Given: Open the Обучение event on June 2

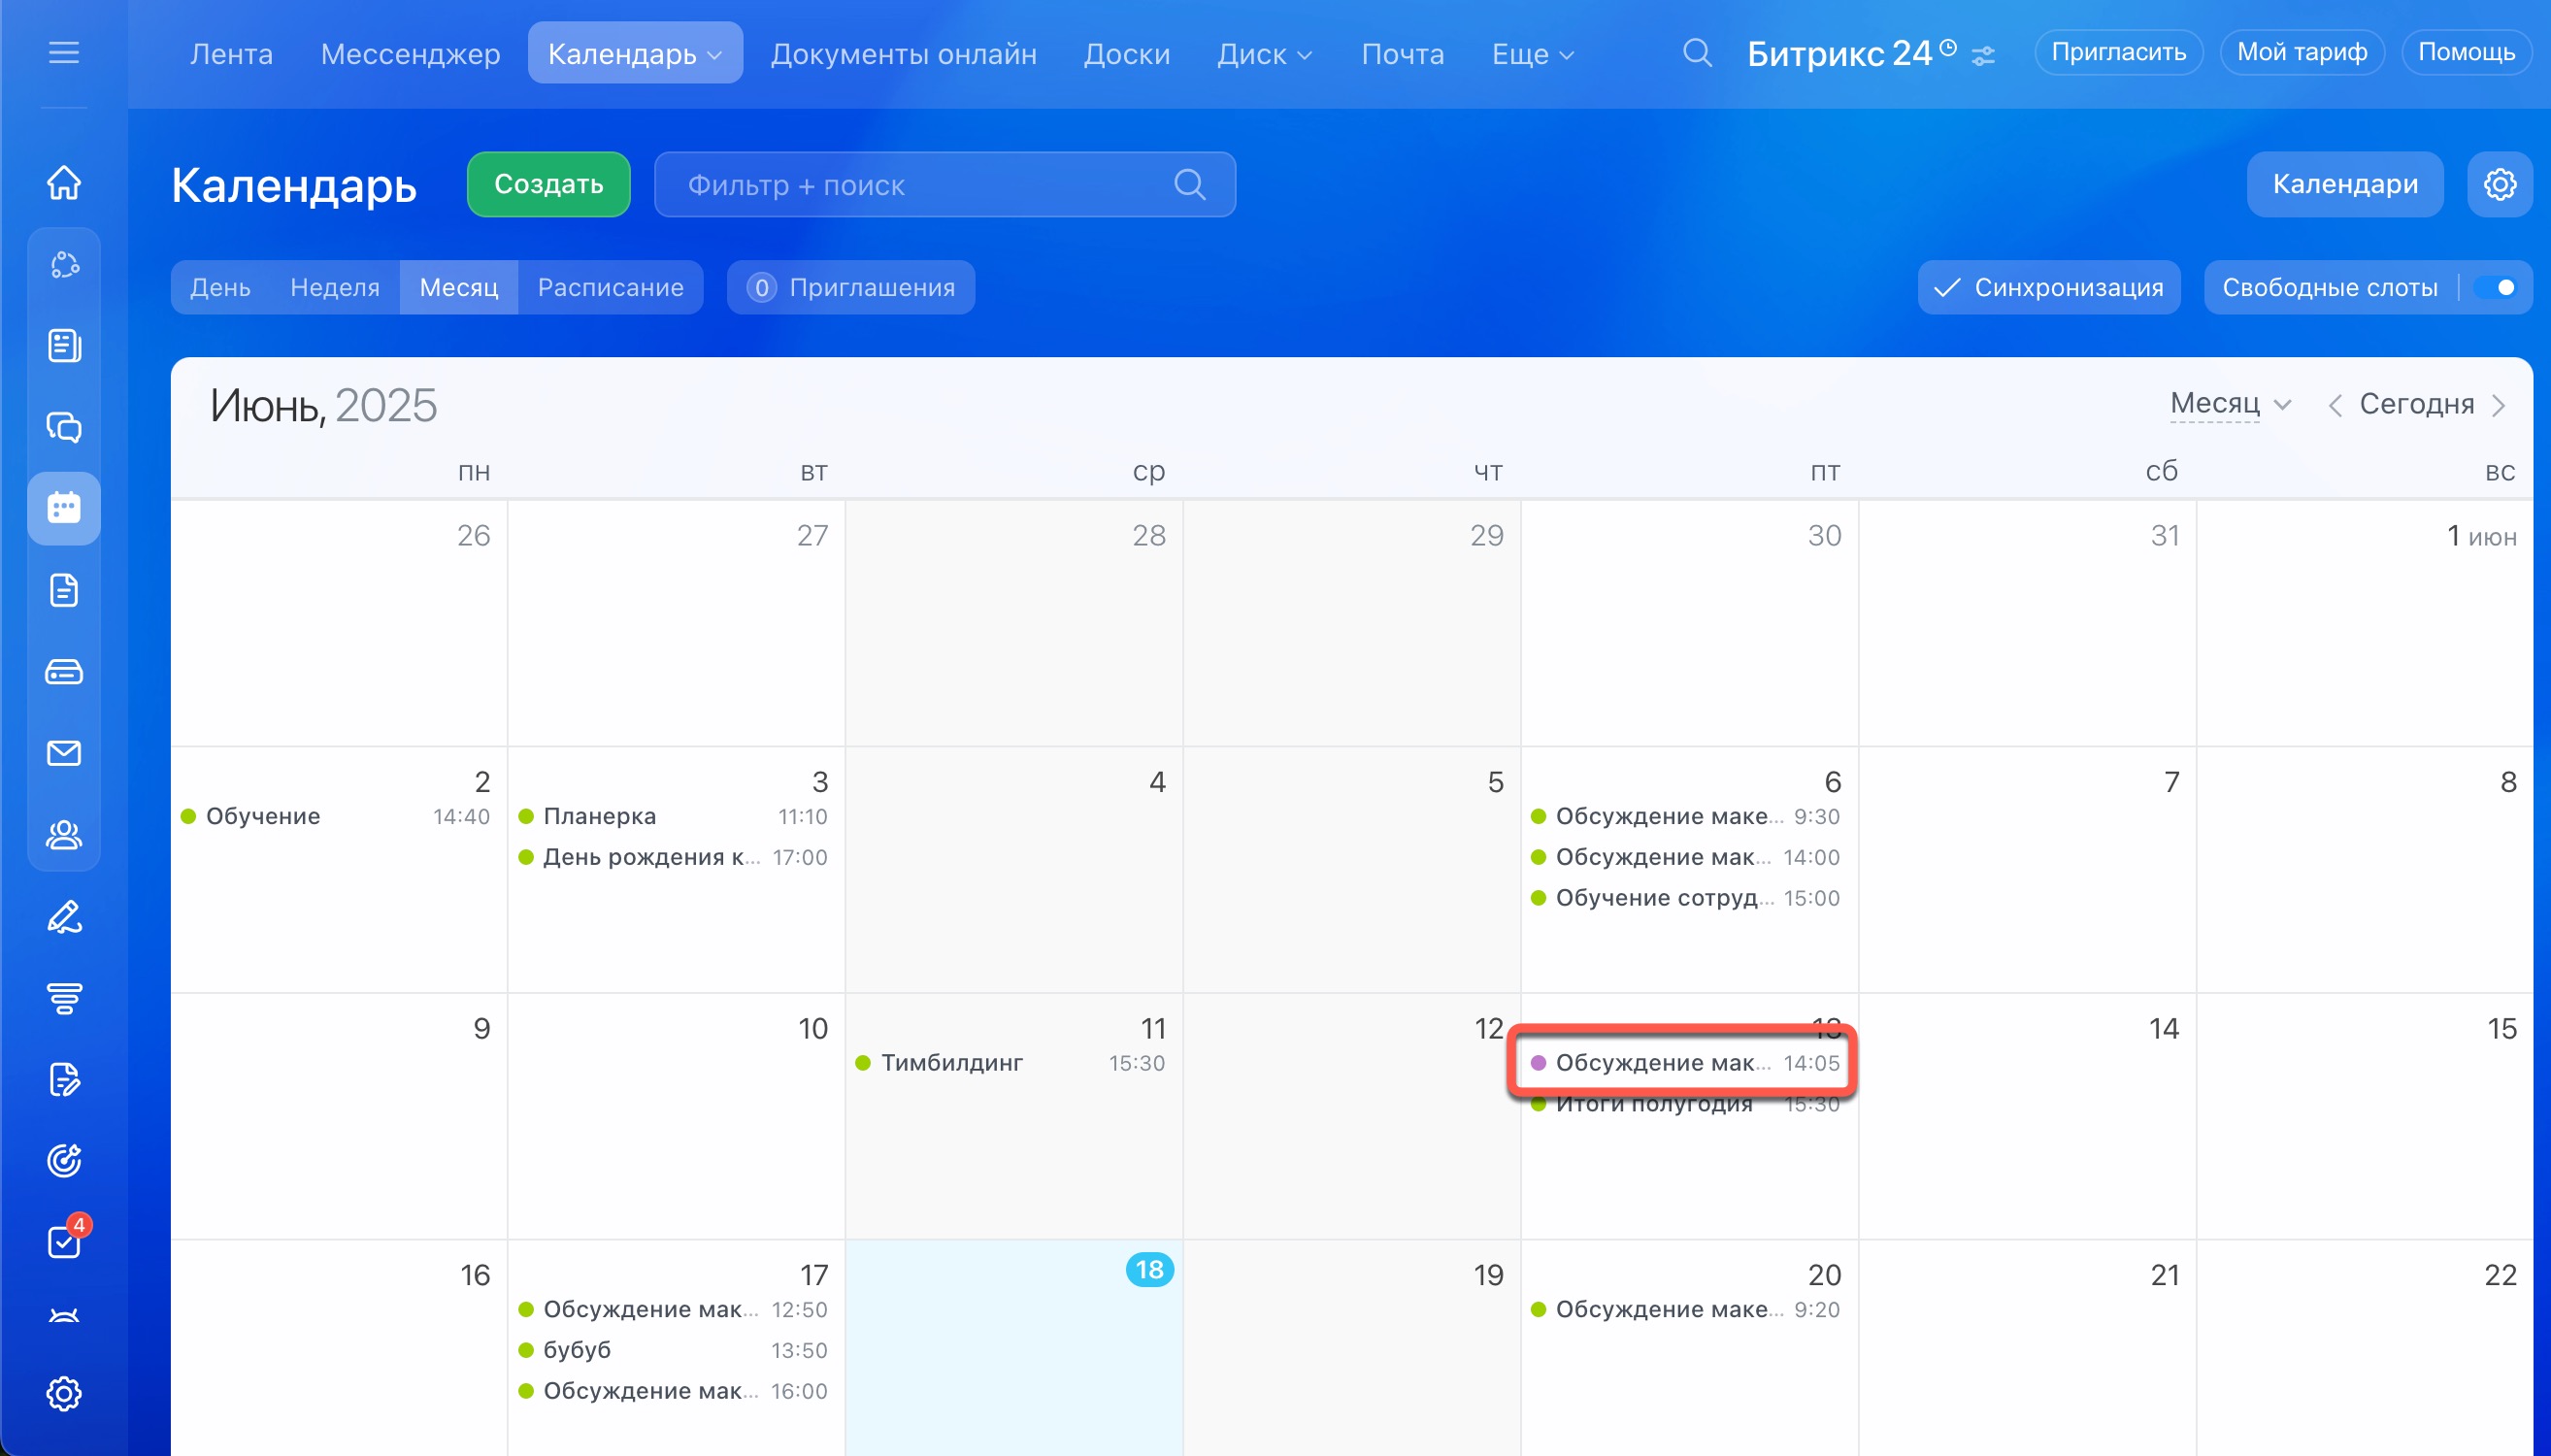Looking at the screenshot, I should [335, 816].
